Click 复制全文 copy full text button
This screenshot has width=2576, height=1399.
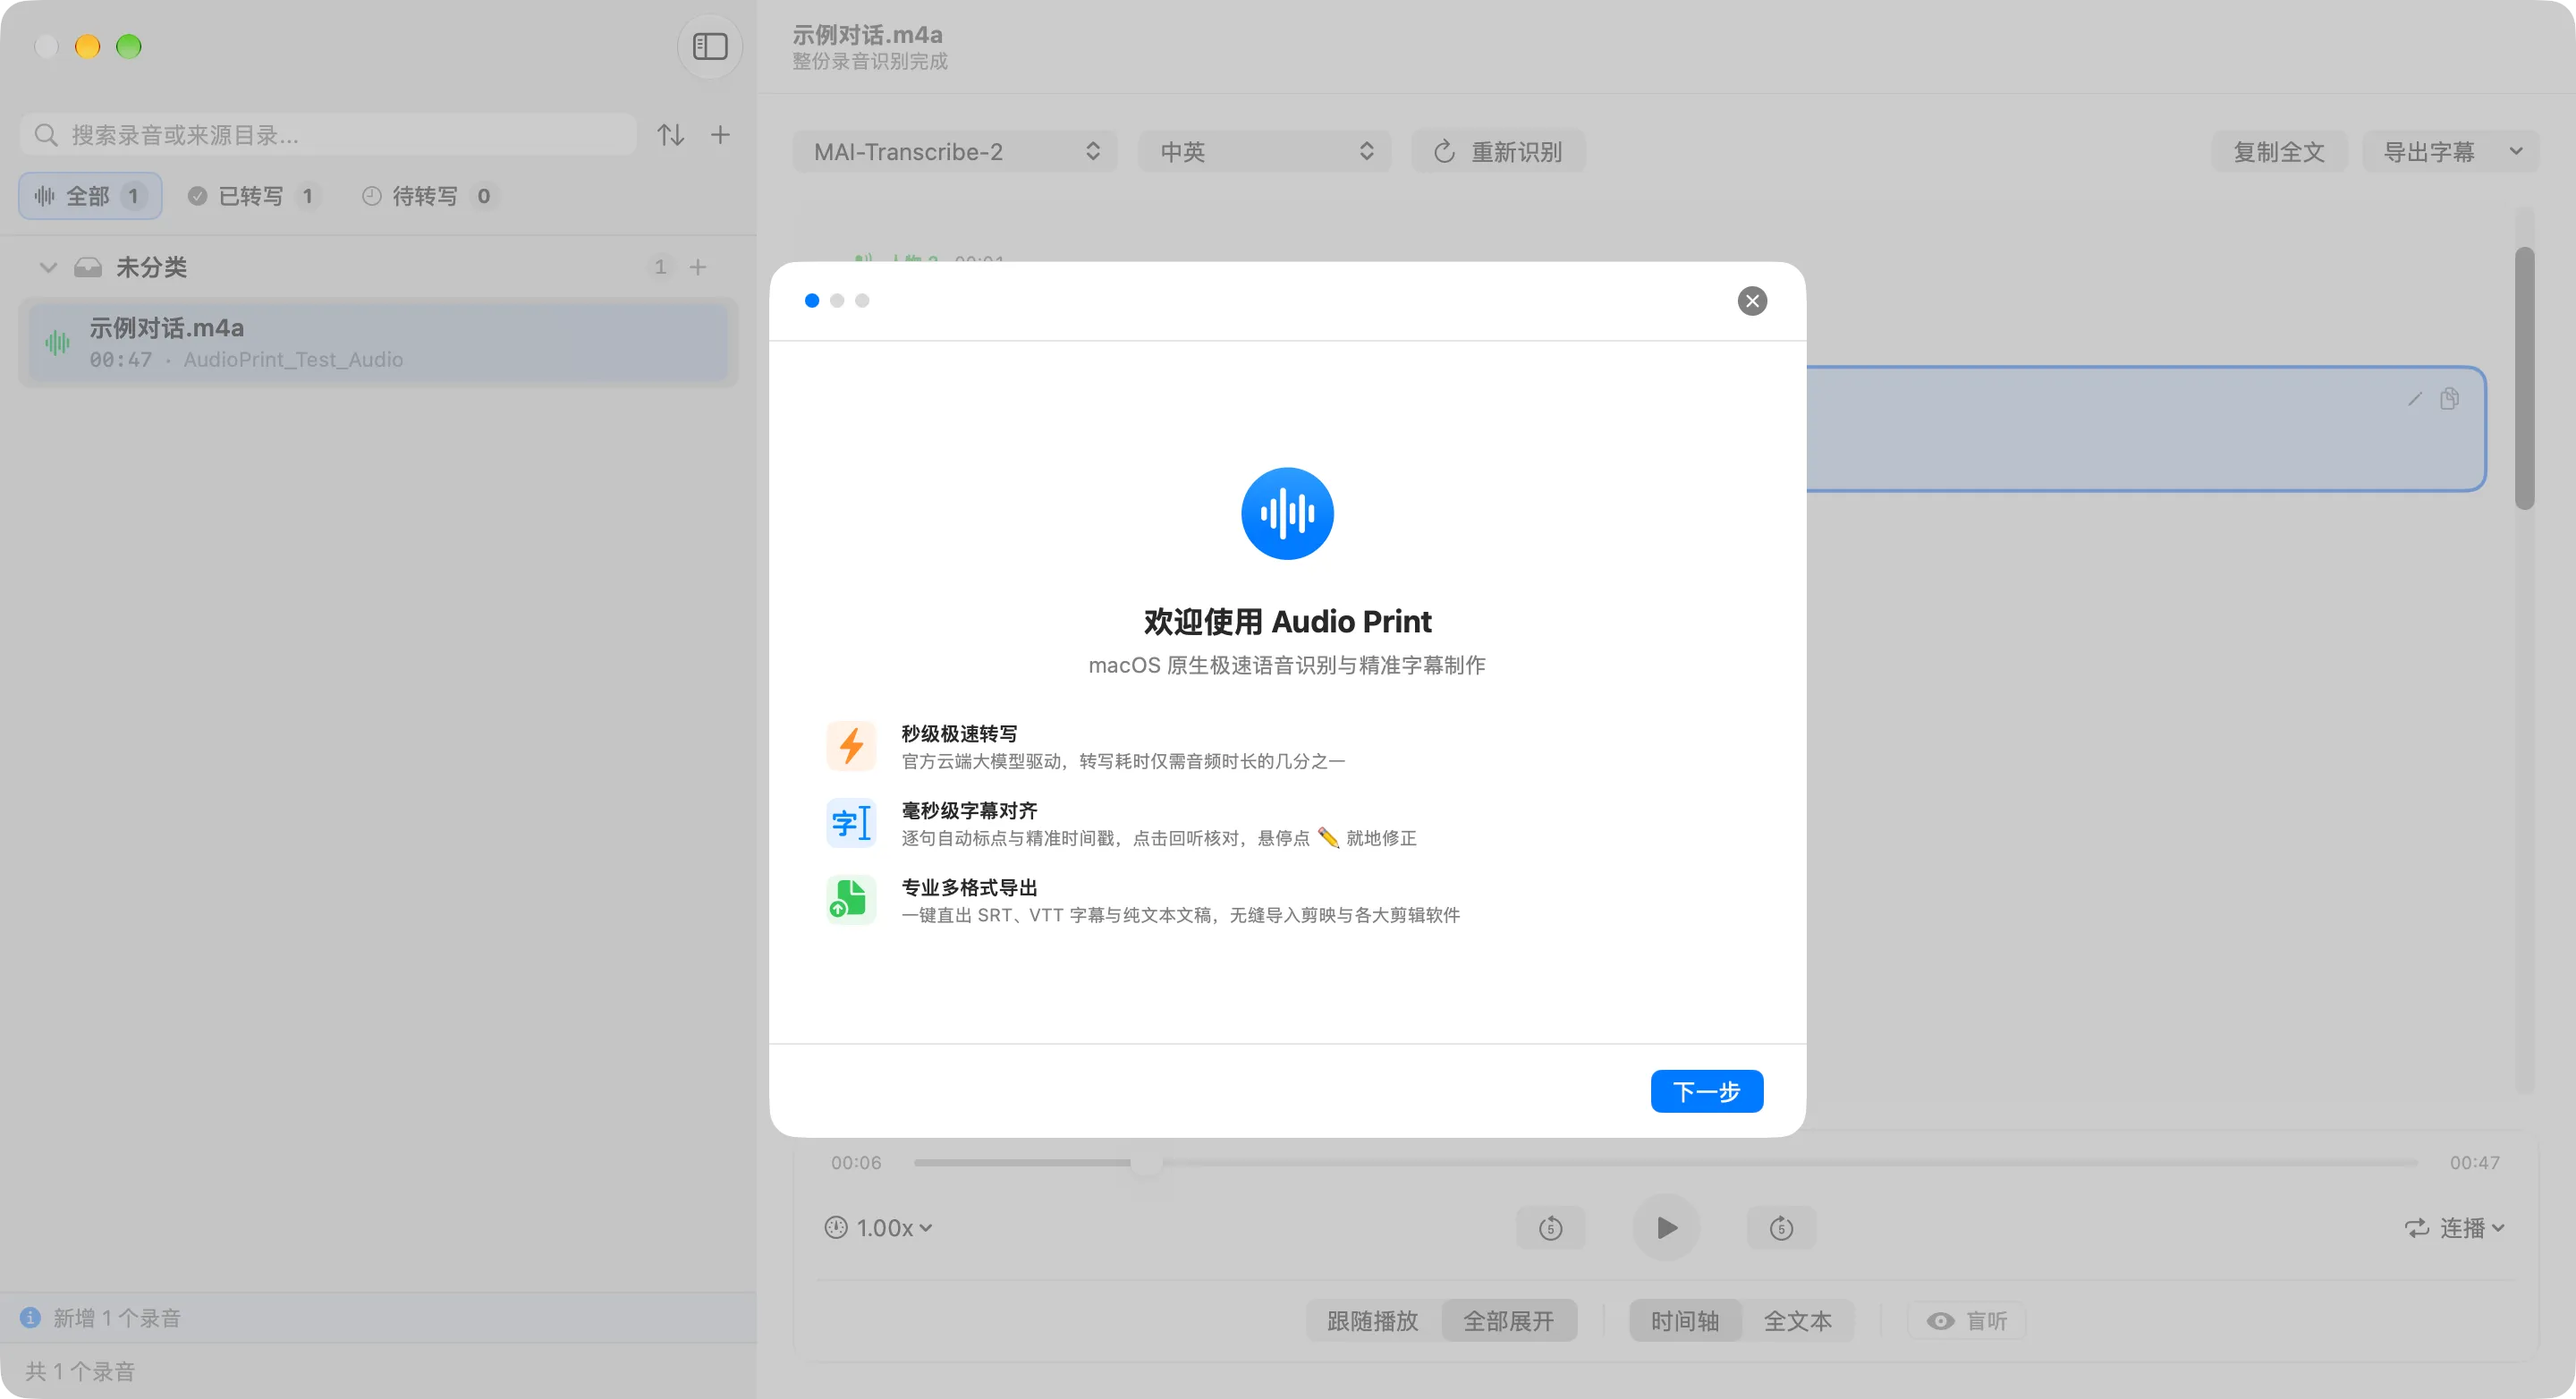[2279, 152]
